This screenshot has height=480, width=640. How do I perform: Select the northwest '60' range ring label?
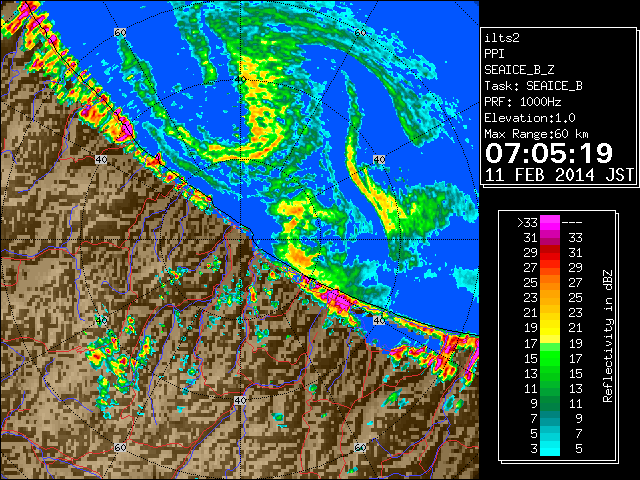coord(120,32)
